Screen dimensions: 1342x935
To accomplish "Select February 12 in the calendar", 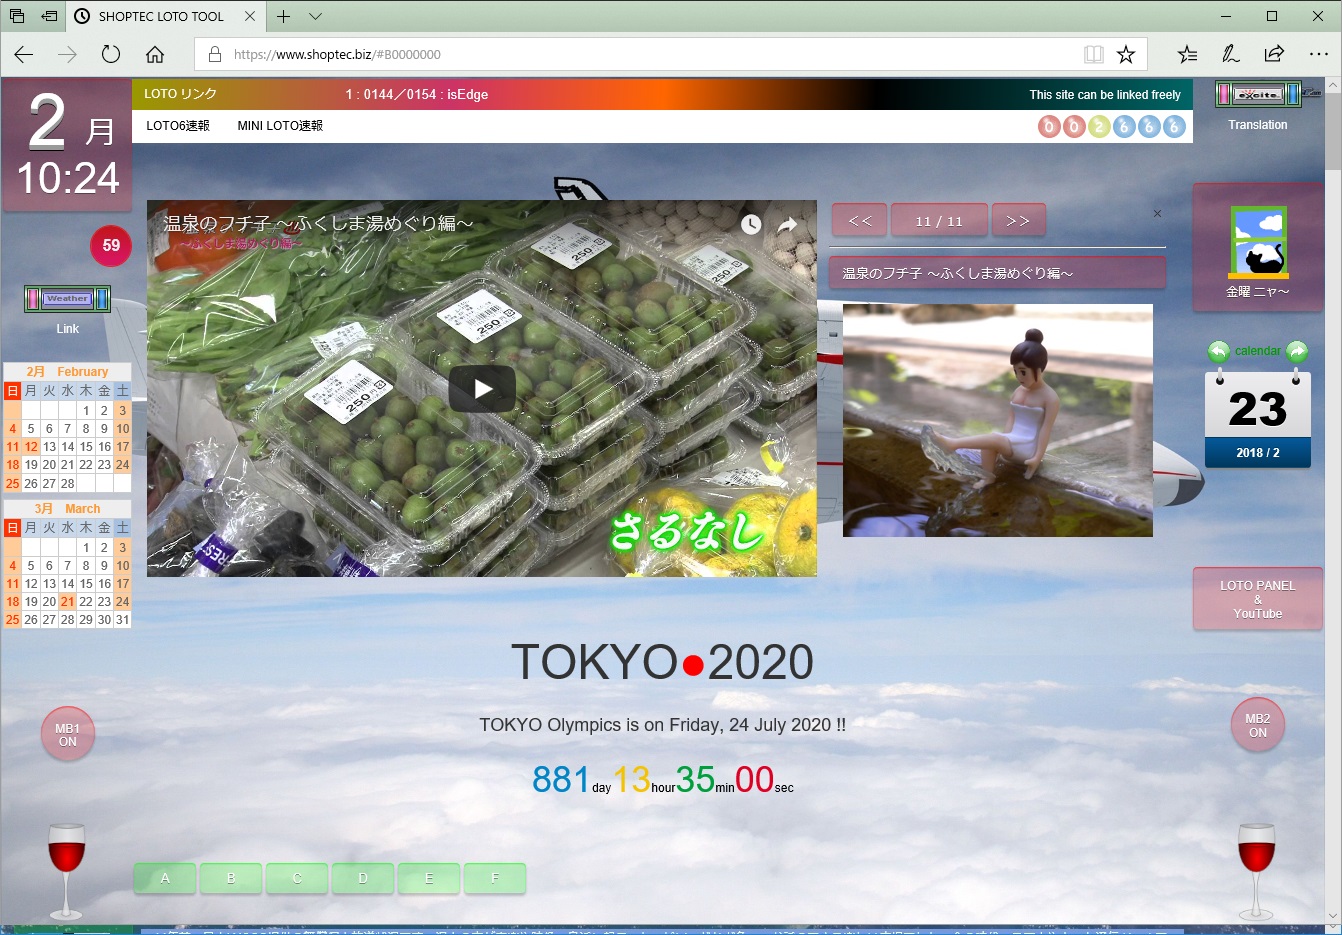I will (x=31, y=447).
